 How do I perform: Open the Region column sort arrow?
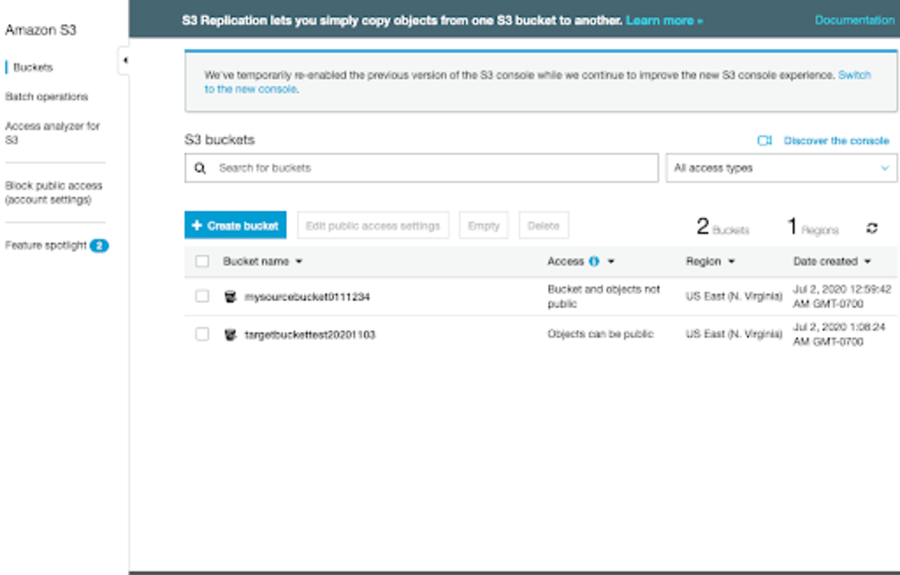(732, 262)
